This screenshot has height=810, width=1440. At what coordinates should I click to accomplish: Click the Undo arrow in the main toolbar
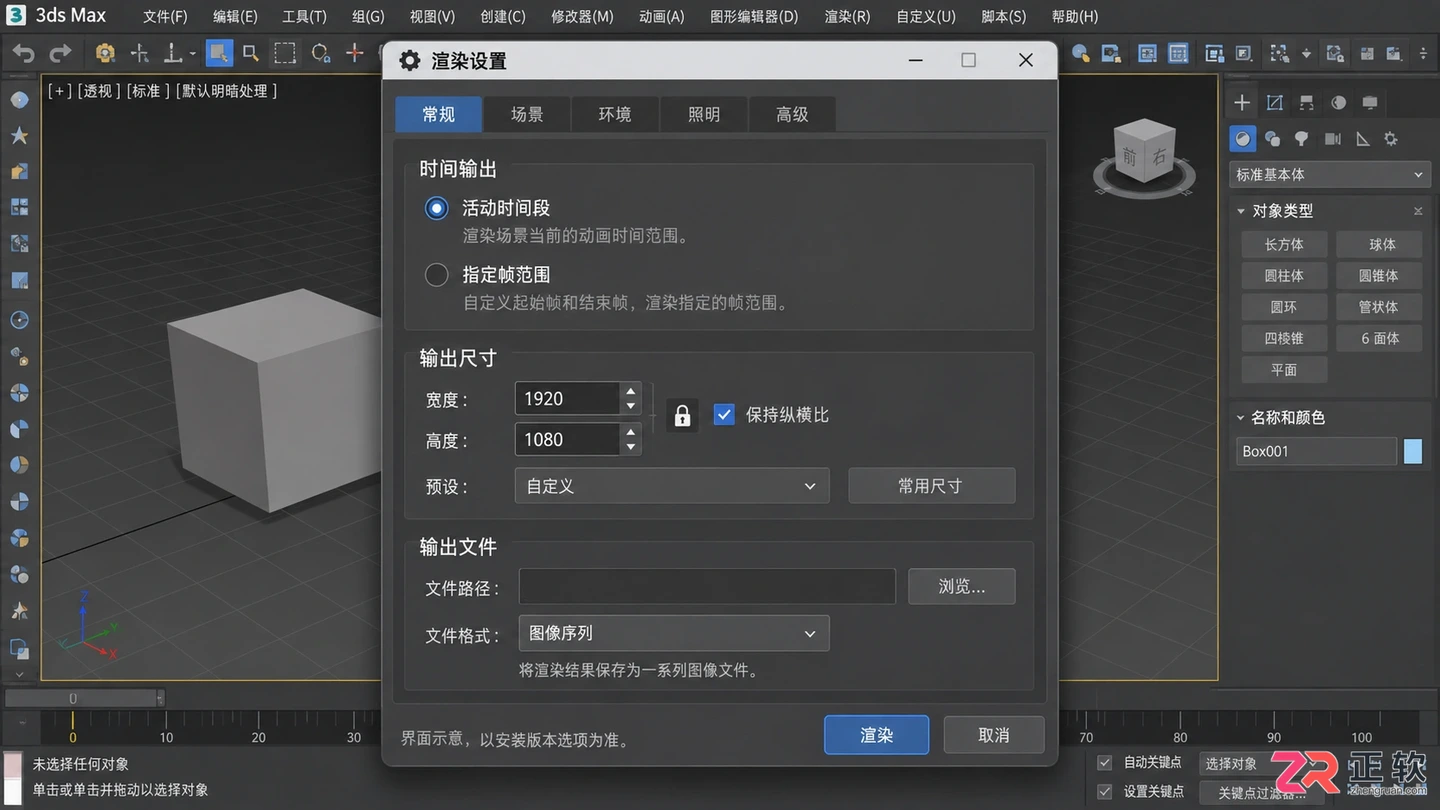click(x=23, y=53)
